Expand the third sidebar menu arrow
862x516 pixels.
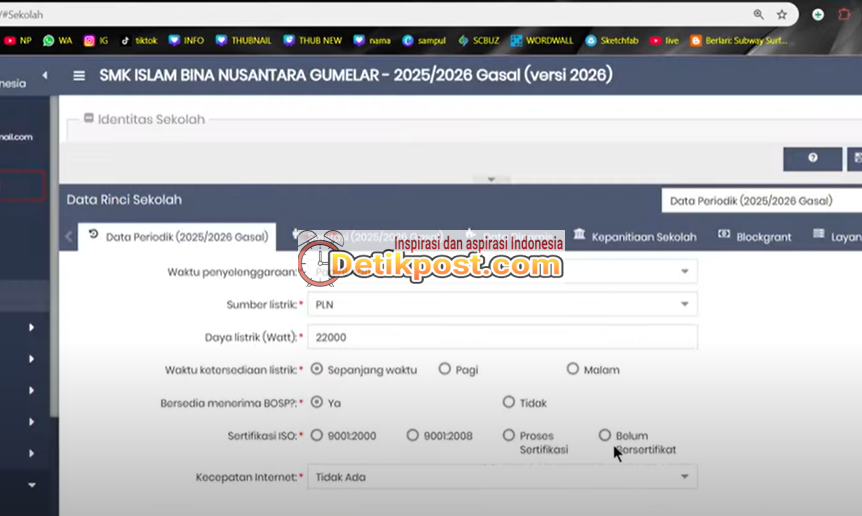pos(31,390)
